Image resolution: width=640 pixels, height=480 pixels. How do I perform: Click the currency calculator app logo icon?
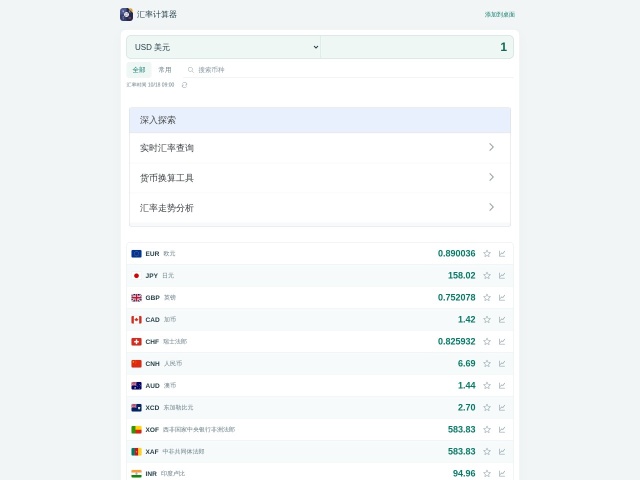[126, 14]
